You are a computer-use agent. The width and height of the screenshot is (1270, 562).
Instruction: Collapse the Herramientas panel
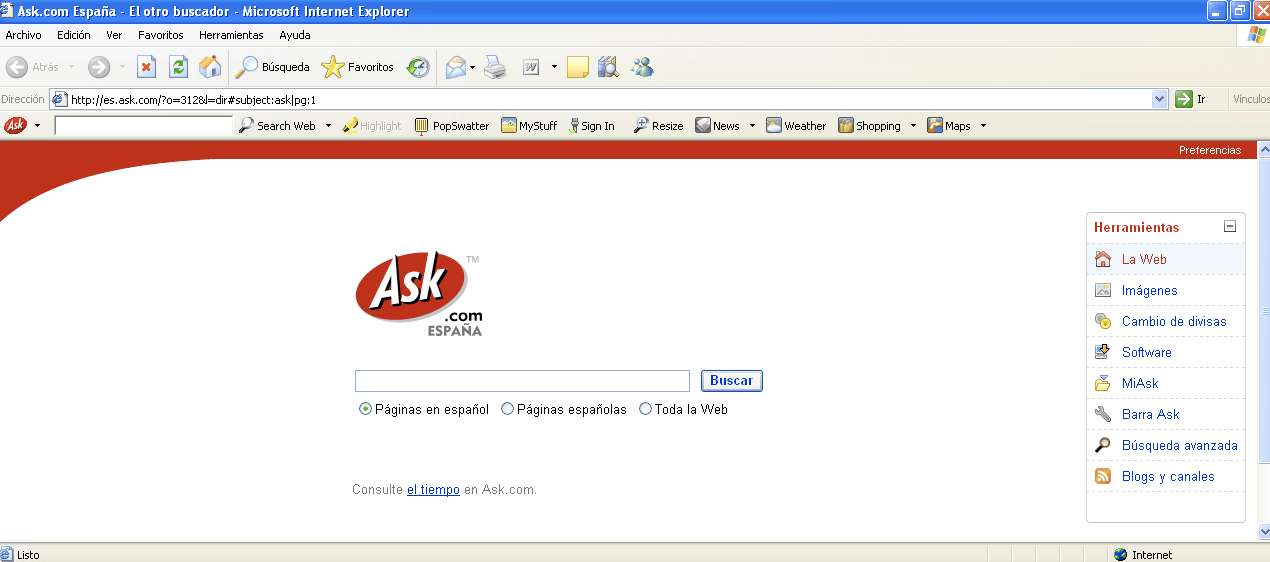coord(1230,227)
